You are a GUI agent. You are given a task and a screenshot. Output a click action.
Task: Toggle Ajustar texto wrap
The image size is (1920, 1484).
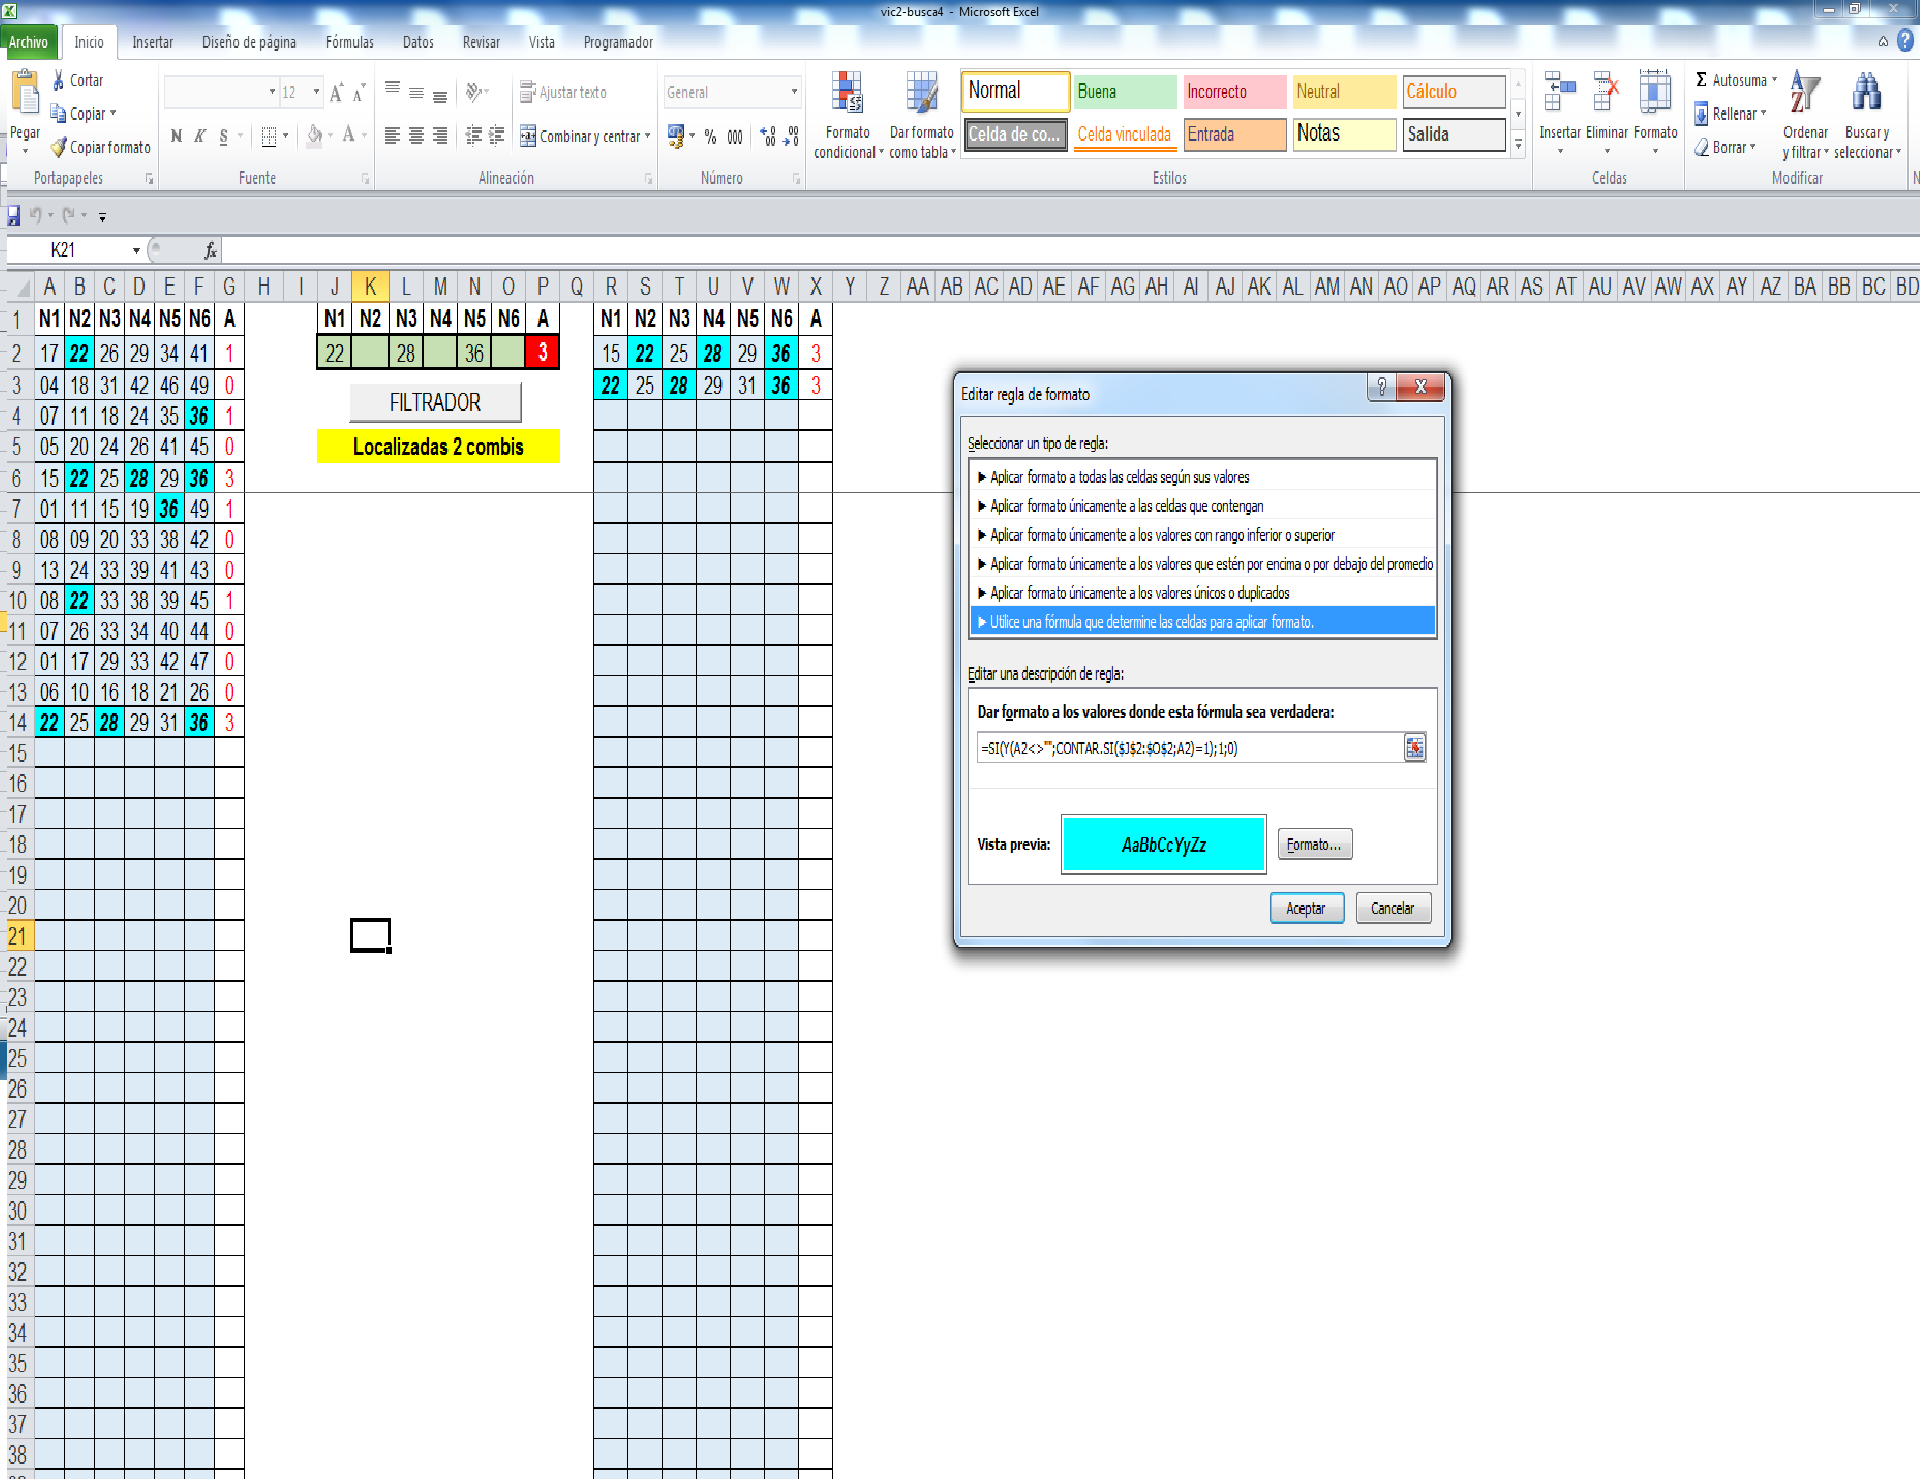(x=563, y=92)
